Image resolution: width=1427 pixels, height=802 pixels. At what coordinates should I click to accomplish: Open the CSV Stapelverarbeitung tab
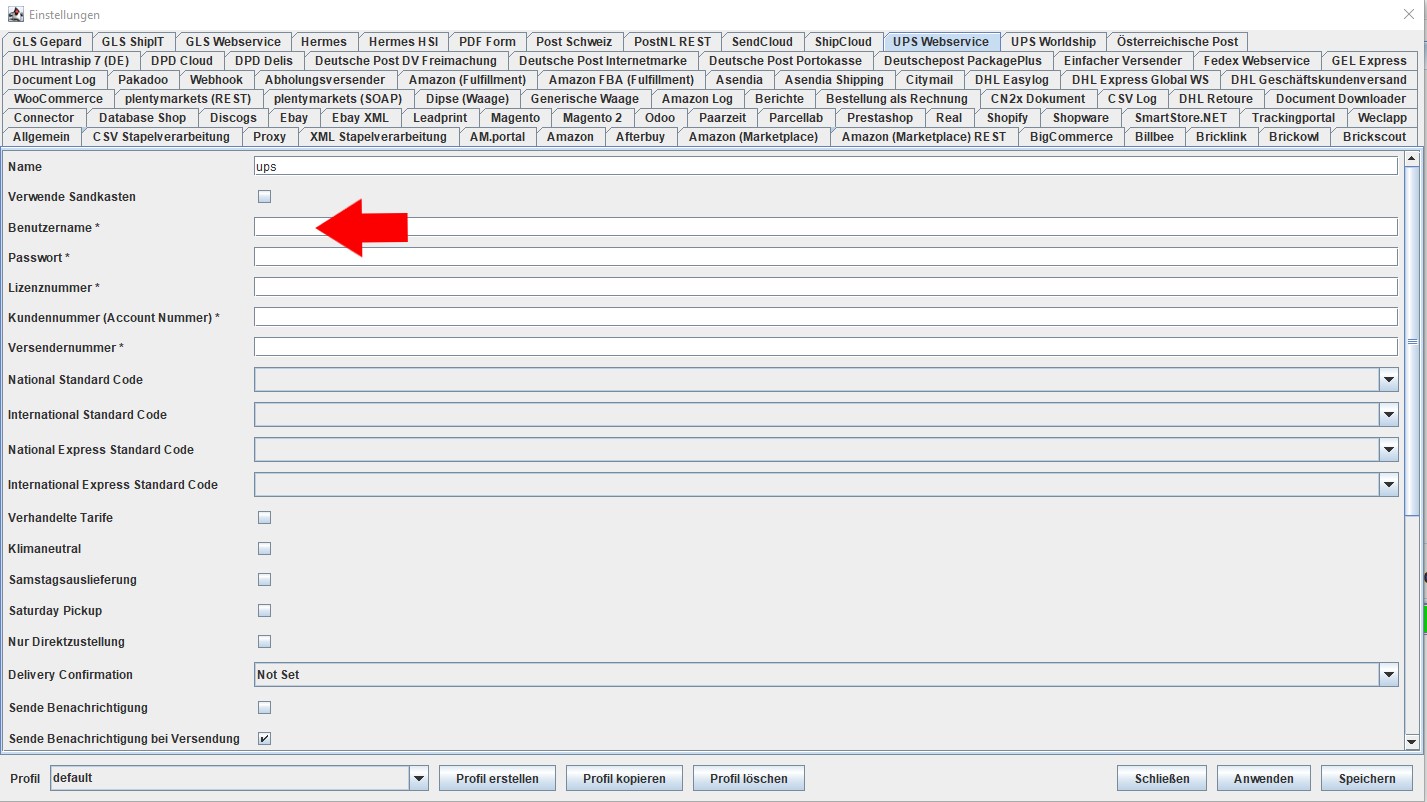(161, 137)
